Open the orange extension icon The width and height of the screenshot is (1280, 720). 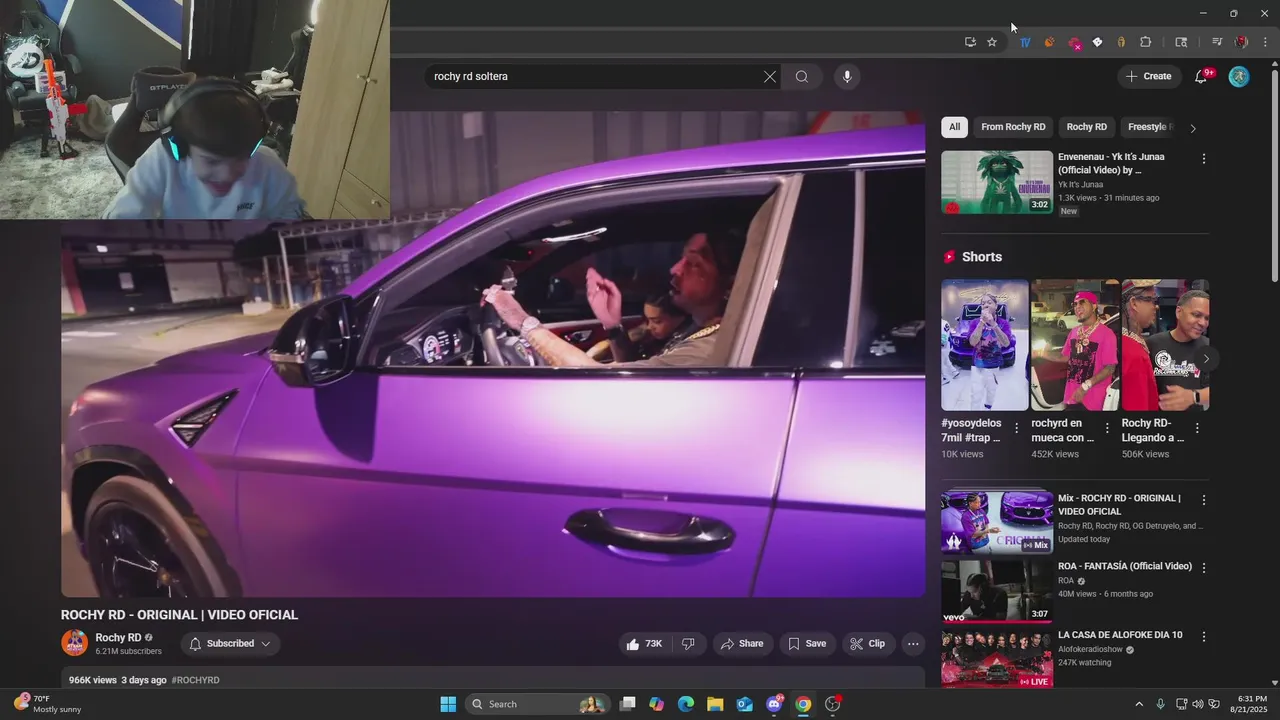click(x=1049, y=42)
